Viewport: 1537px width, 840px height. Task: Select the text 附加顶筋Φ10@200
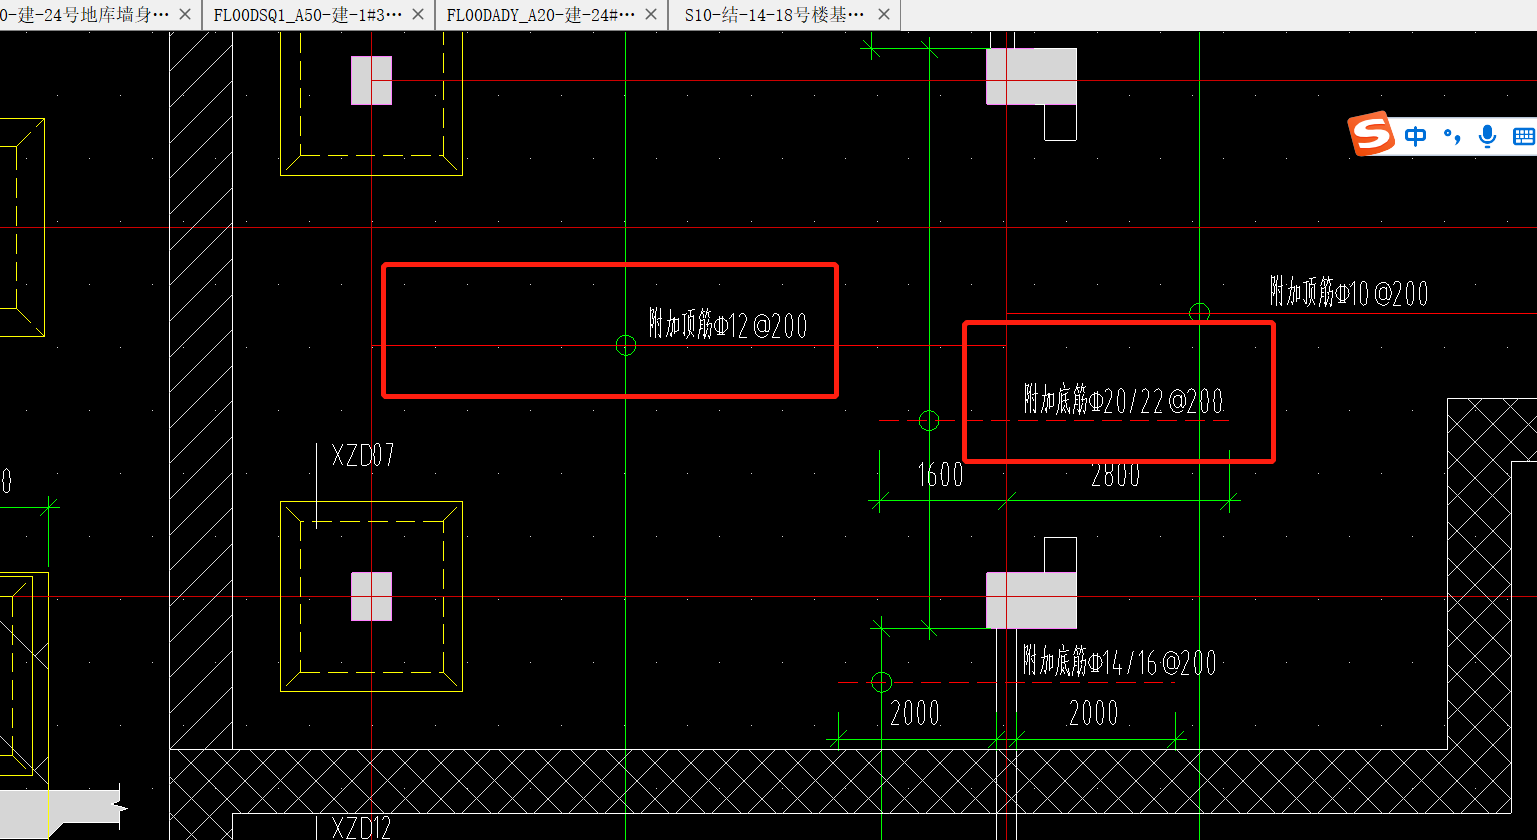pos(1349,292)
